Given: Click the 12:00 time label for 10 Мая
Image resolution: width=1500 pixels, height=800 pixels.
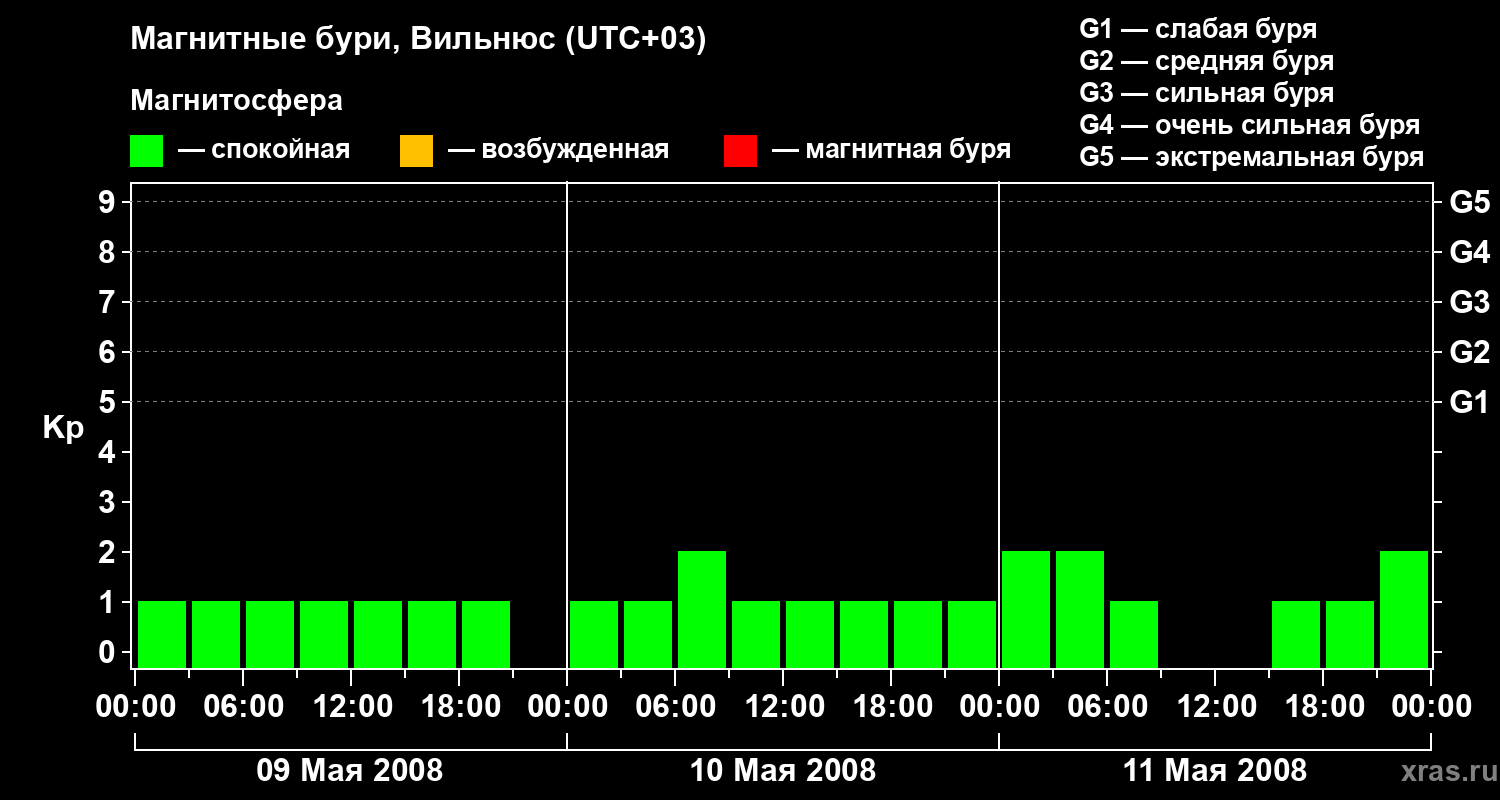Looking at the screenshot, I should coord(783,707).
